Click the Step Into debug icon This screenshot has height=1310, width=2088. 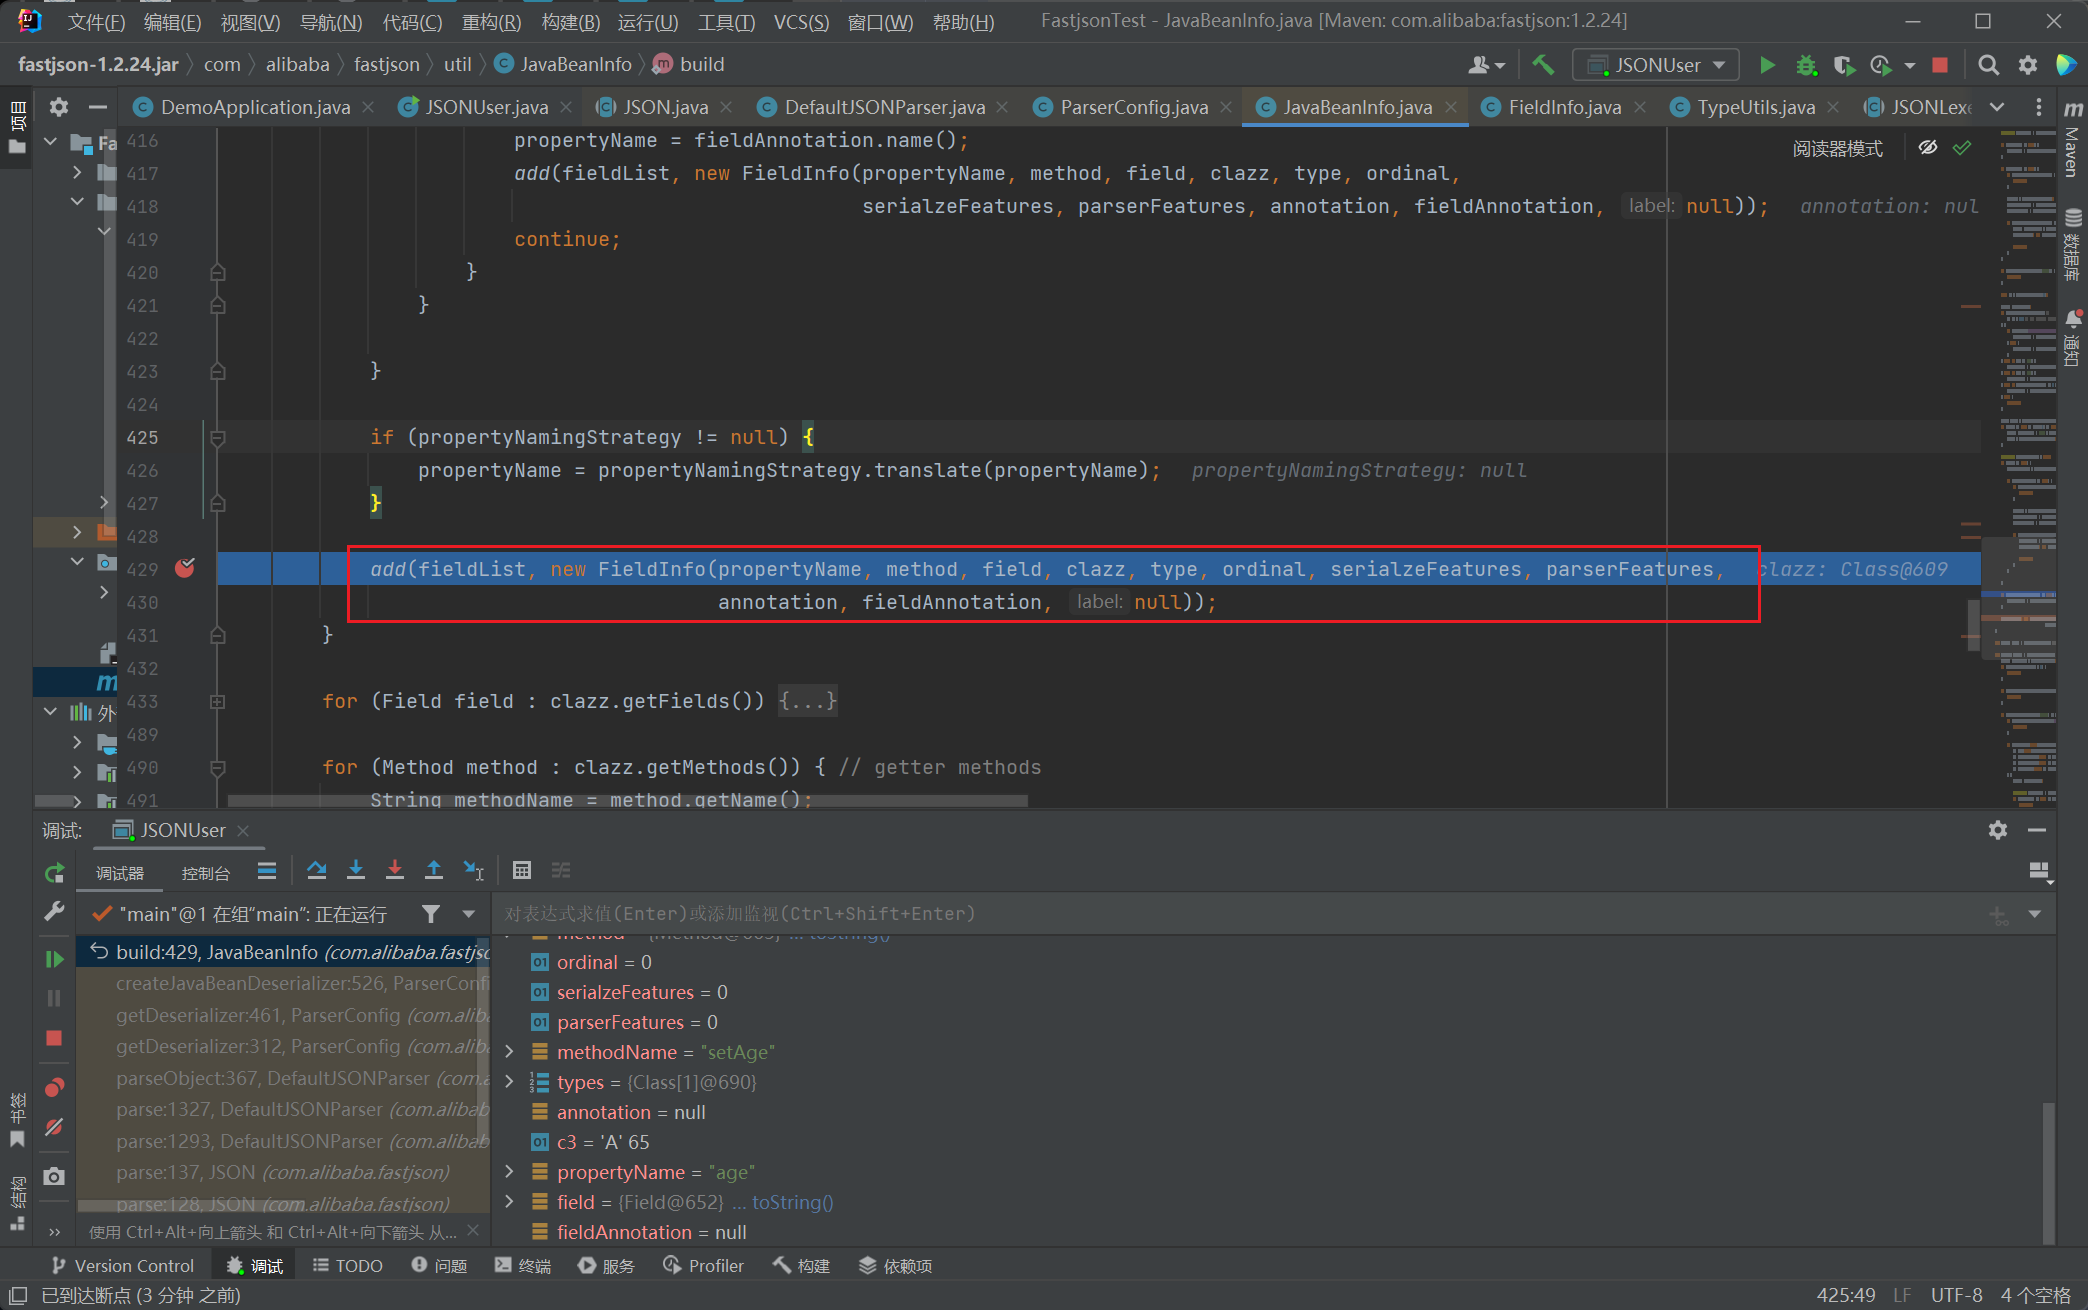click(x=355, y=870)
